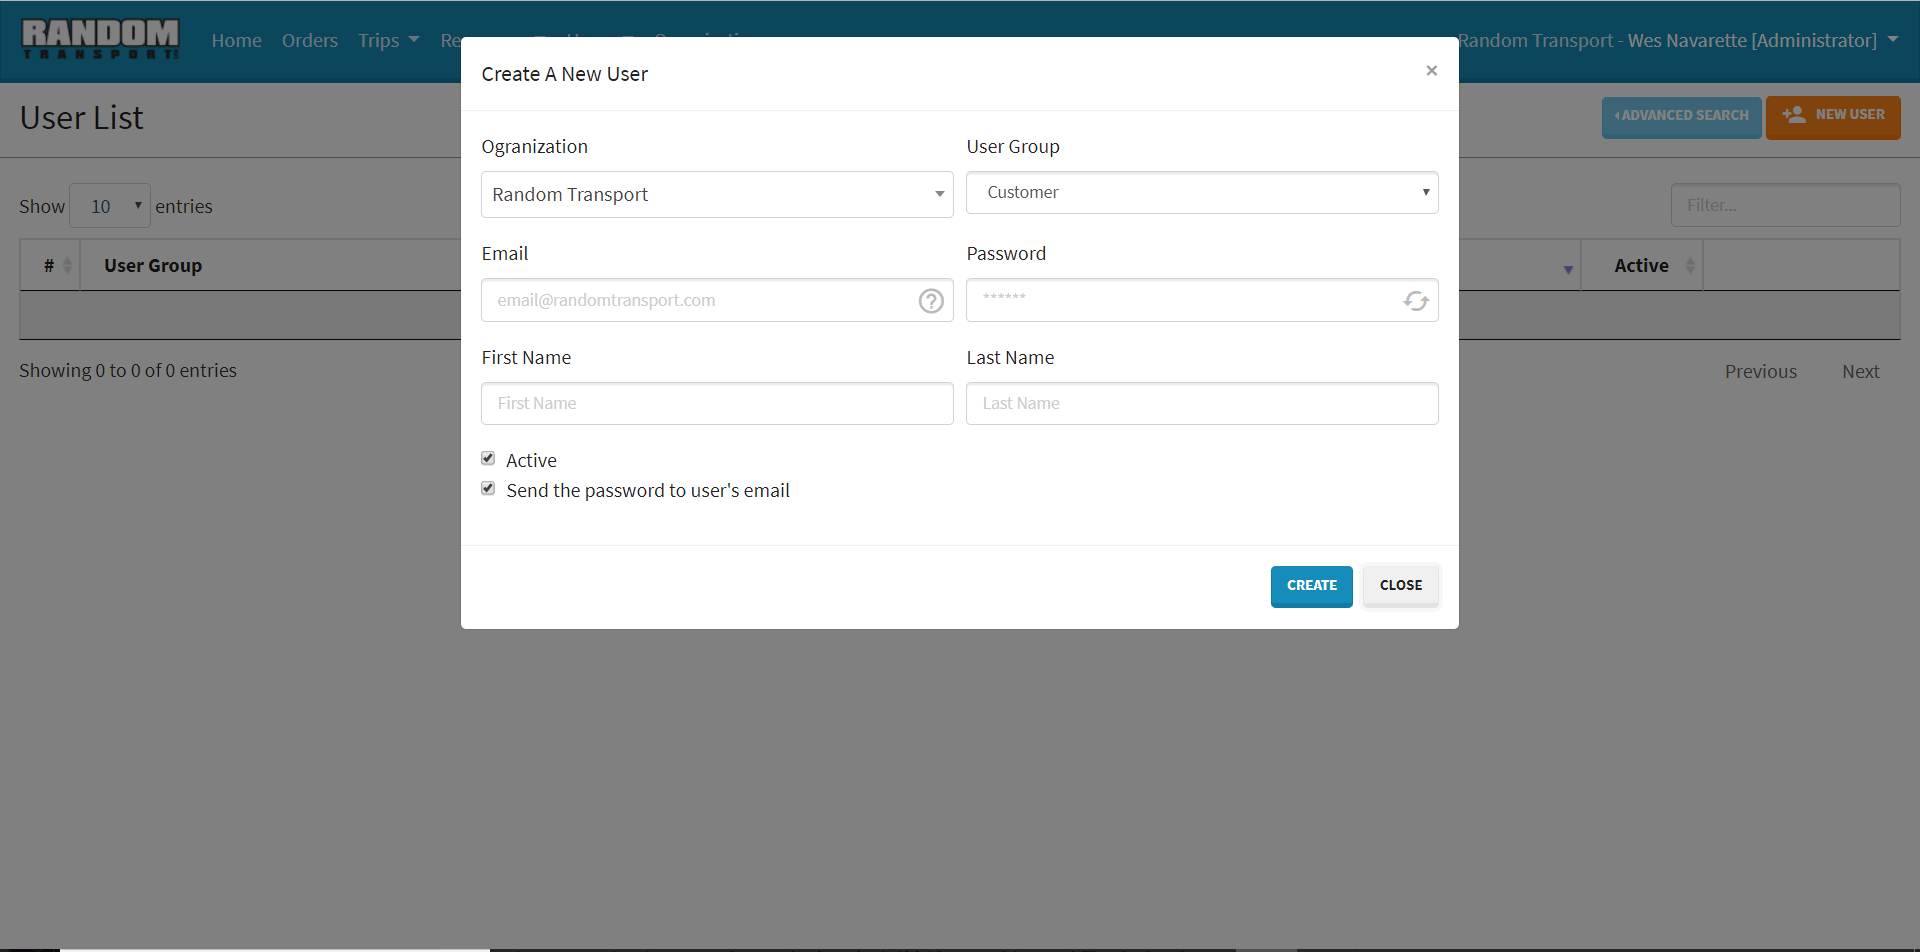Viewport: 1920px width, 952px height.
Task: Expand the User Group Customer dropdown
Action: [x=1201, y=193]
